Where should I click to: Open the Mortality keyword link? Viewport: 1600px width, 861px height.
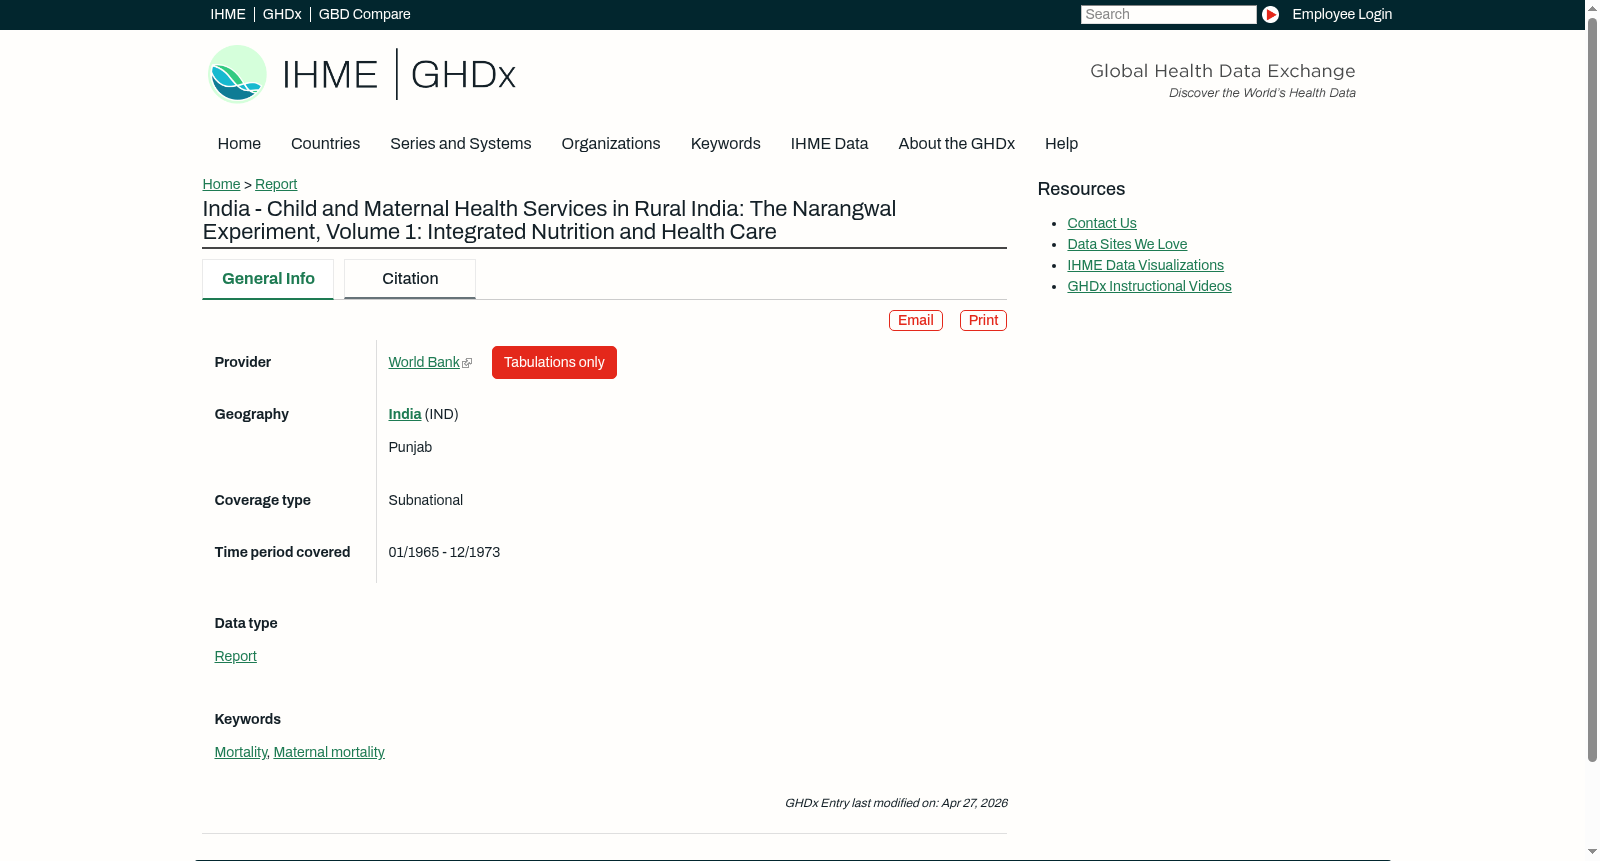click(x=240, y=752)
